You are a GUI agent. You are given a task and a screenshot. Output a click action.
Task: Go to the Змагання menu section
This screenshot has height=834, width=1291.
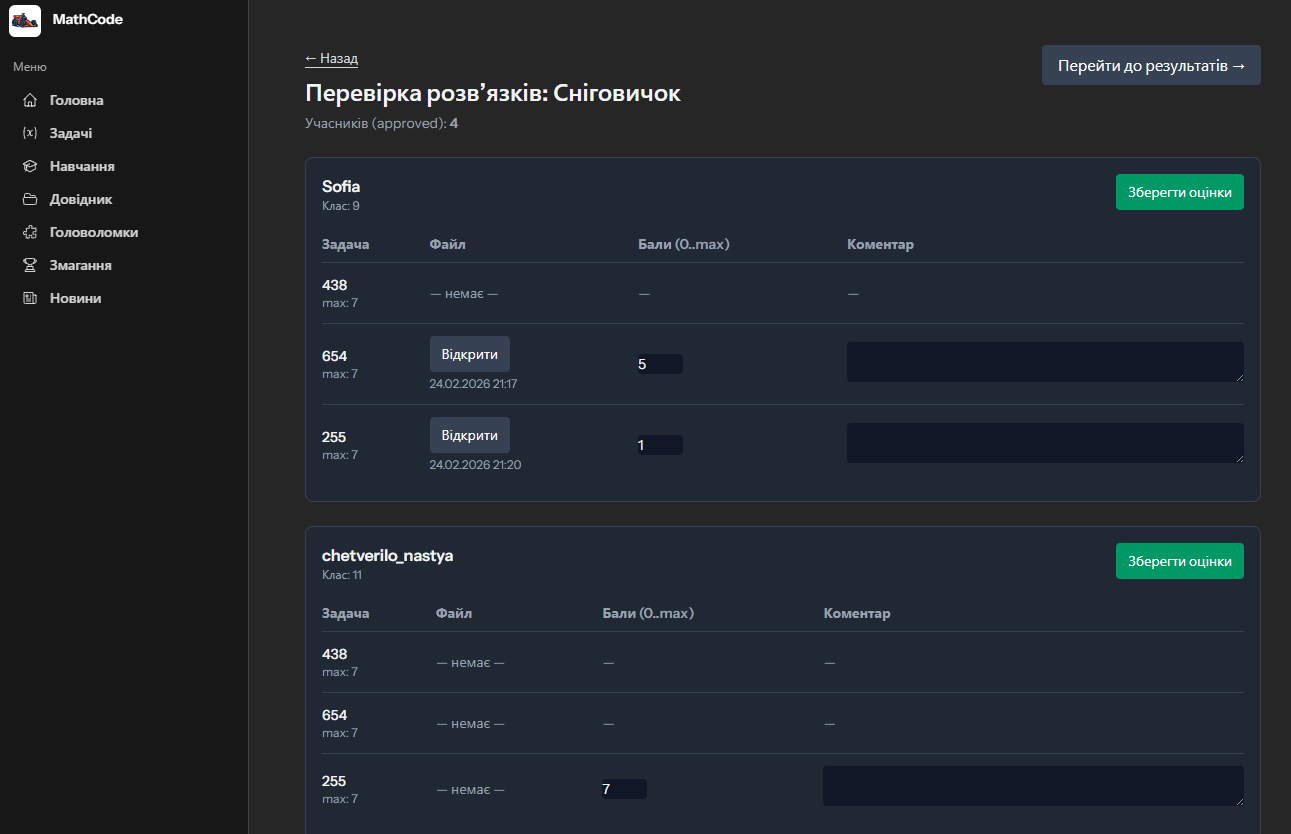pyautogui.click(x=80, y=265)
